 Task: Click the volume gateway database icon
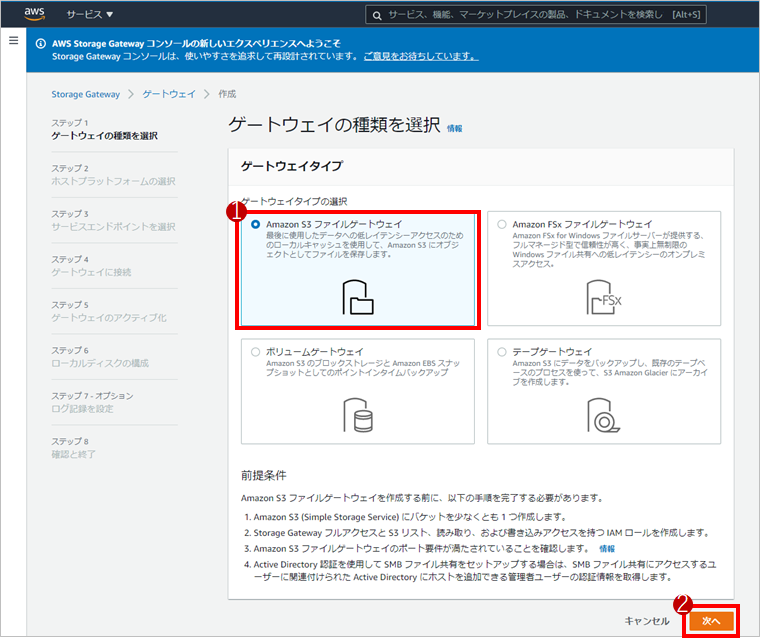click(358, 415)
